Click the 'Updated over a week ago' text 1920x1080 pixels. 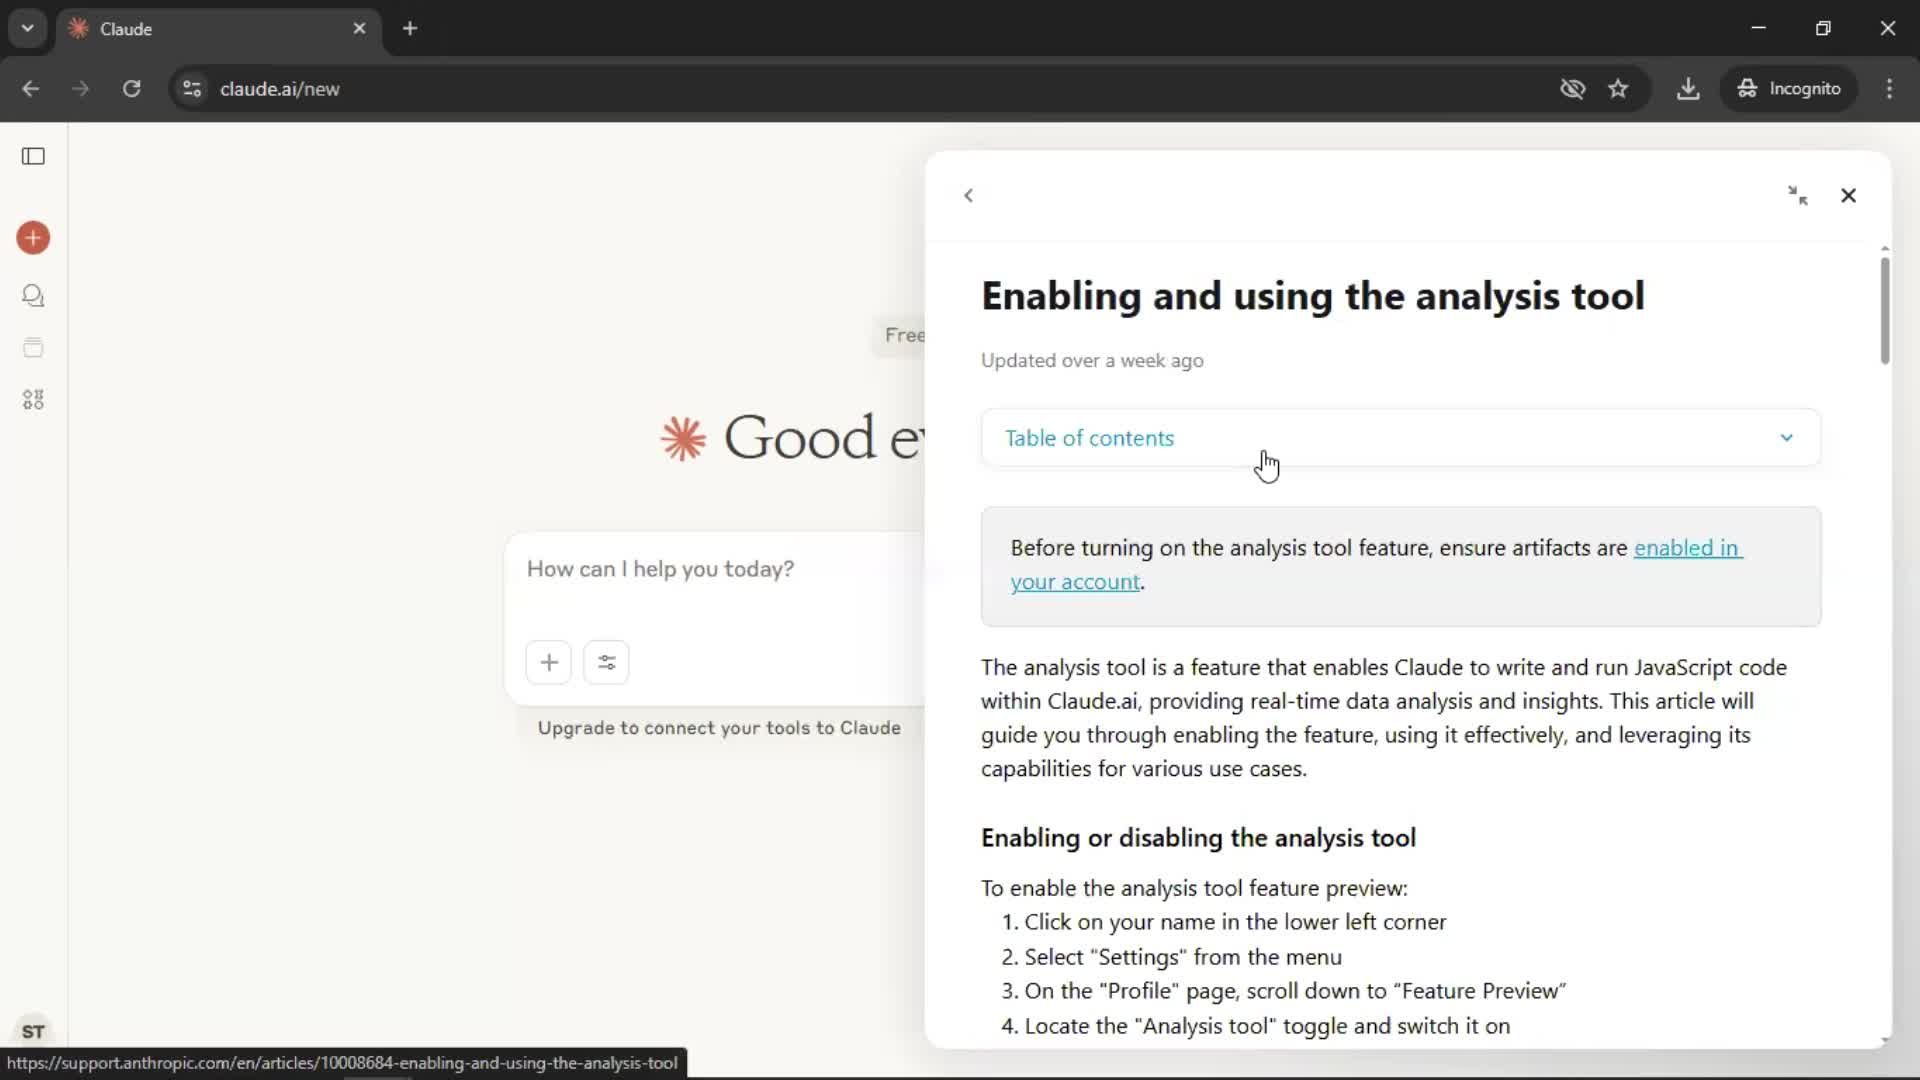[1092, 361]
